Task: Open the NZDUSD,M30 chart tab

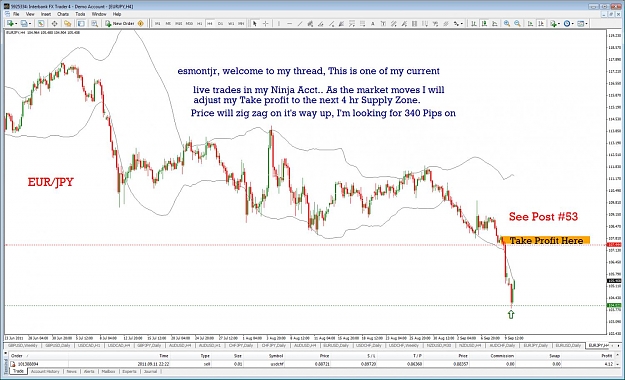Action: (438, 345)
